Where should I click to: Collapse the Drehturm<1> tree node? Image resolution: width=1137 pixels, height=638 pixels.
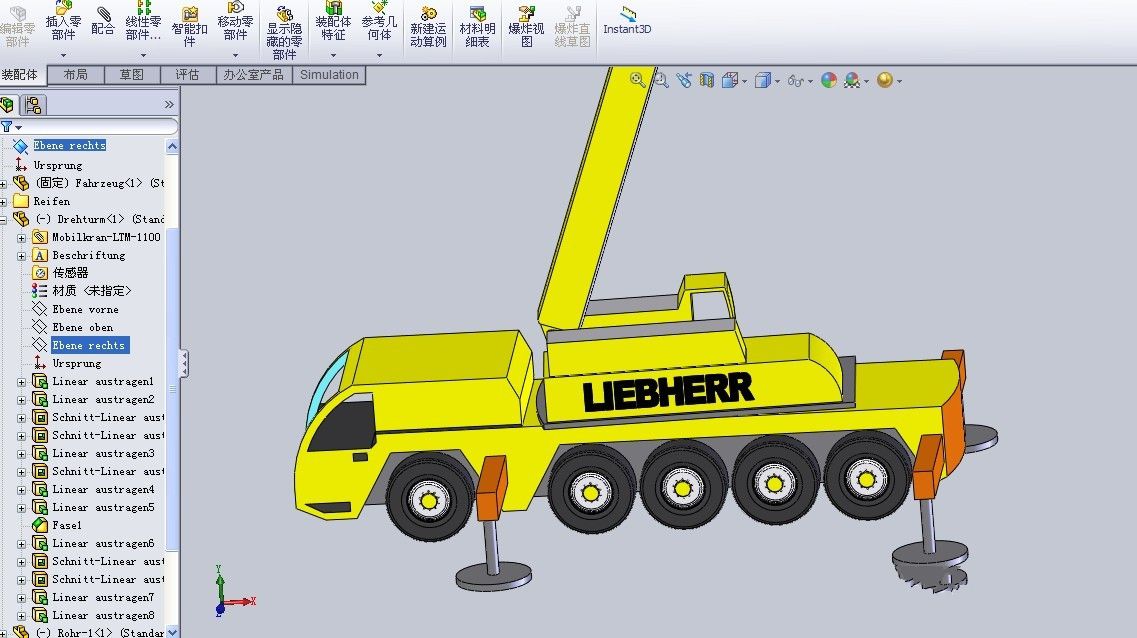(4, 220)
